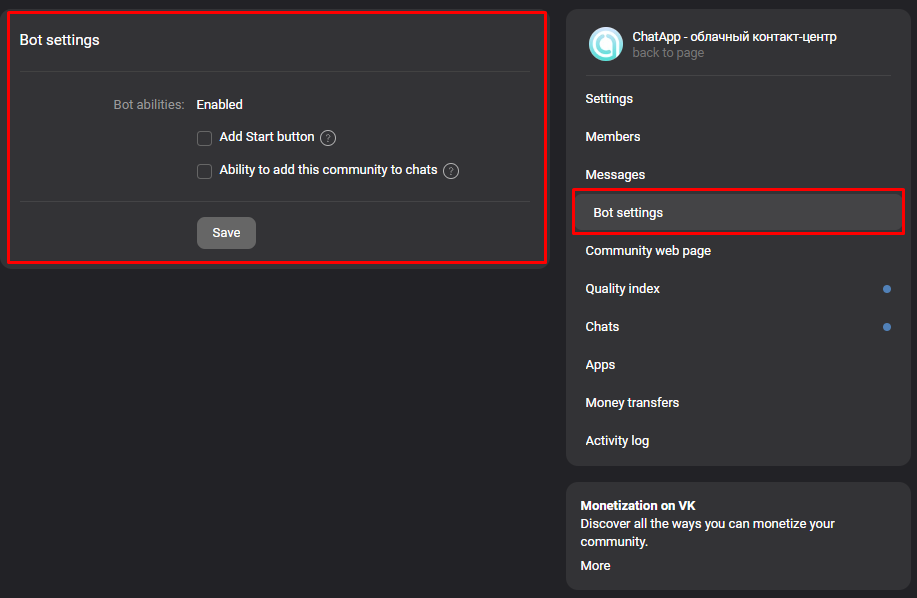Open help icon for adding community to chats
This screenshot has width=917, height=598.
pyautogui.click(x=451, y=171)
